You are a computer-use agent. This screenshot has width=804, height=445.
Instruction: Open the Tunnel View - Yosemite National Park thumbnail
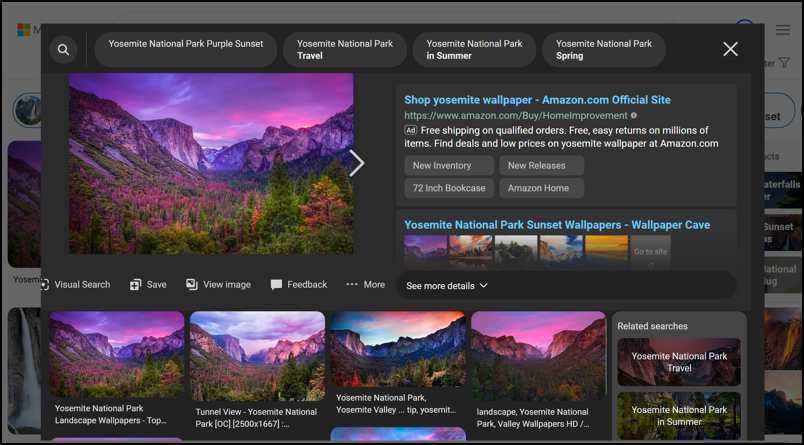[x=257, y=356]
